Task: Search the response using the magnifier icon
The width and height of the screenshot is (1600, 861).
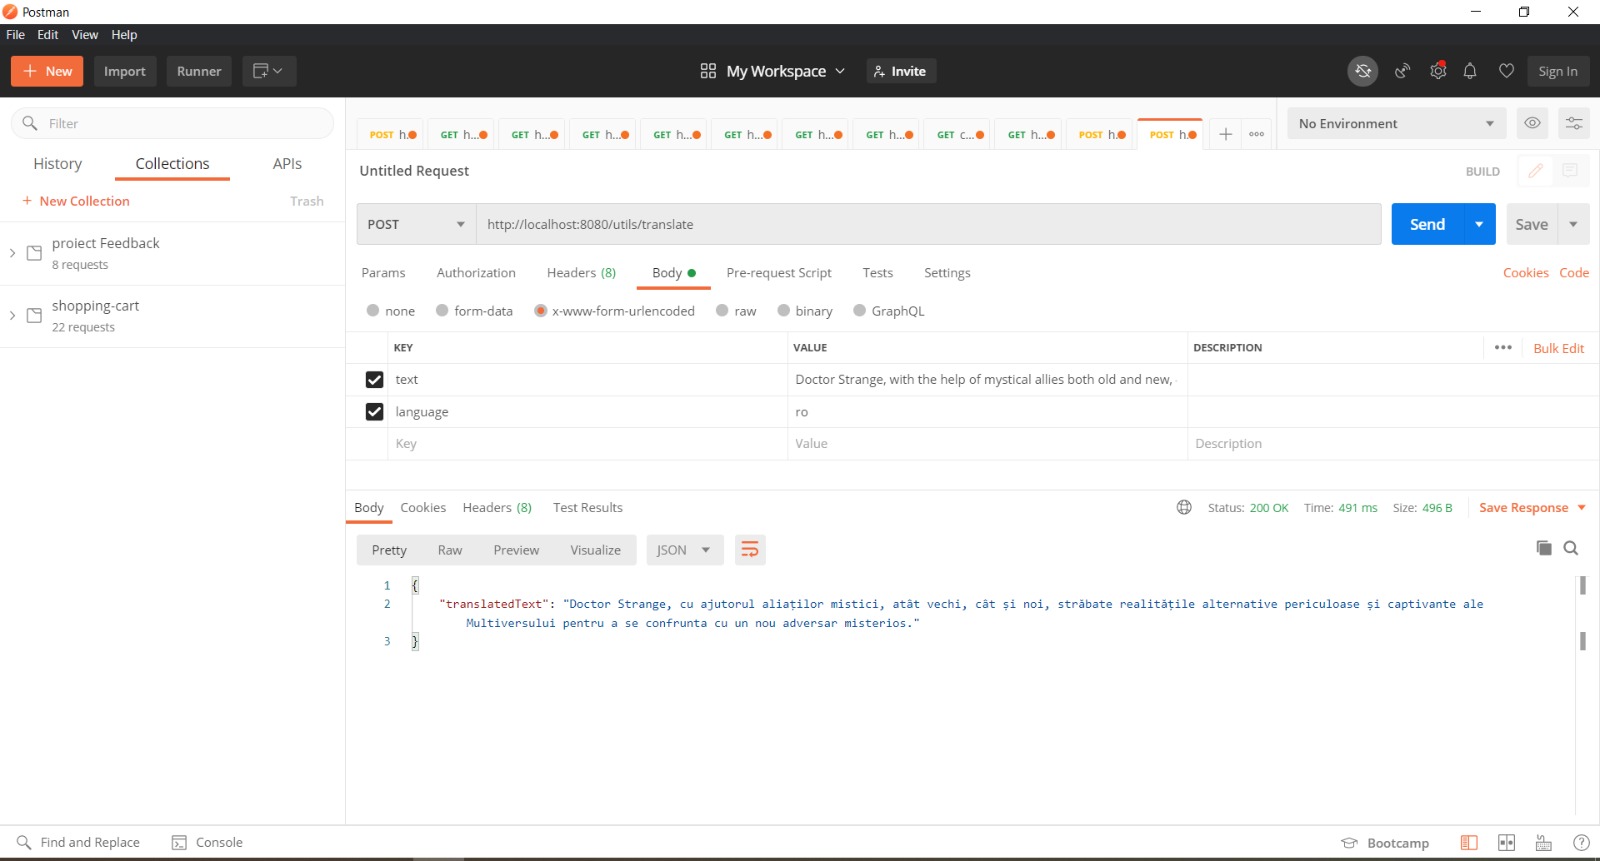Action: (1571, 548)
